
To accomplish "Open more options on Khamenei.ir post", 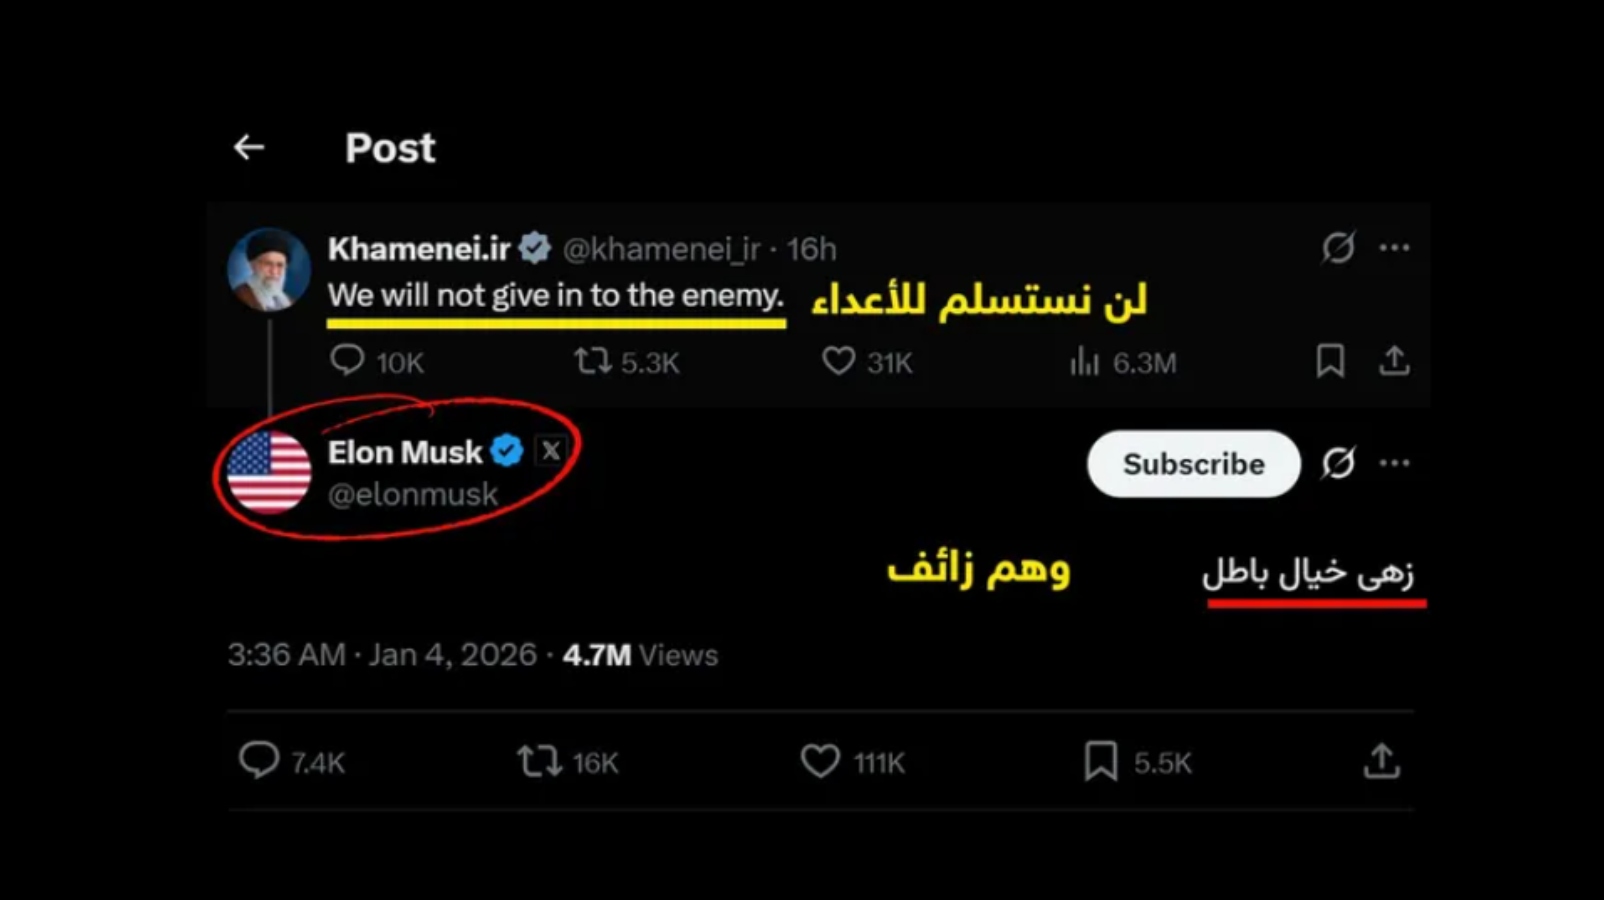I will tap(1394, 247).
